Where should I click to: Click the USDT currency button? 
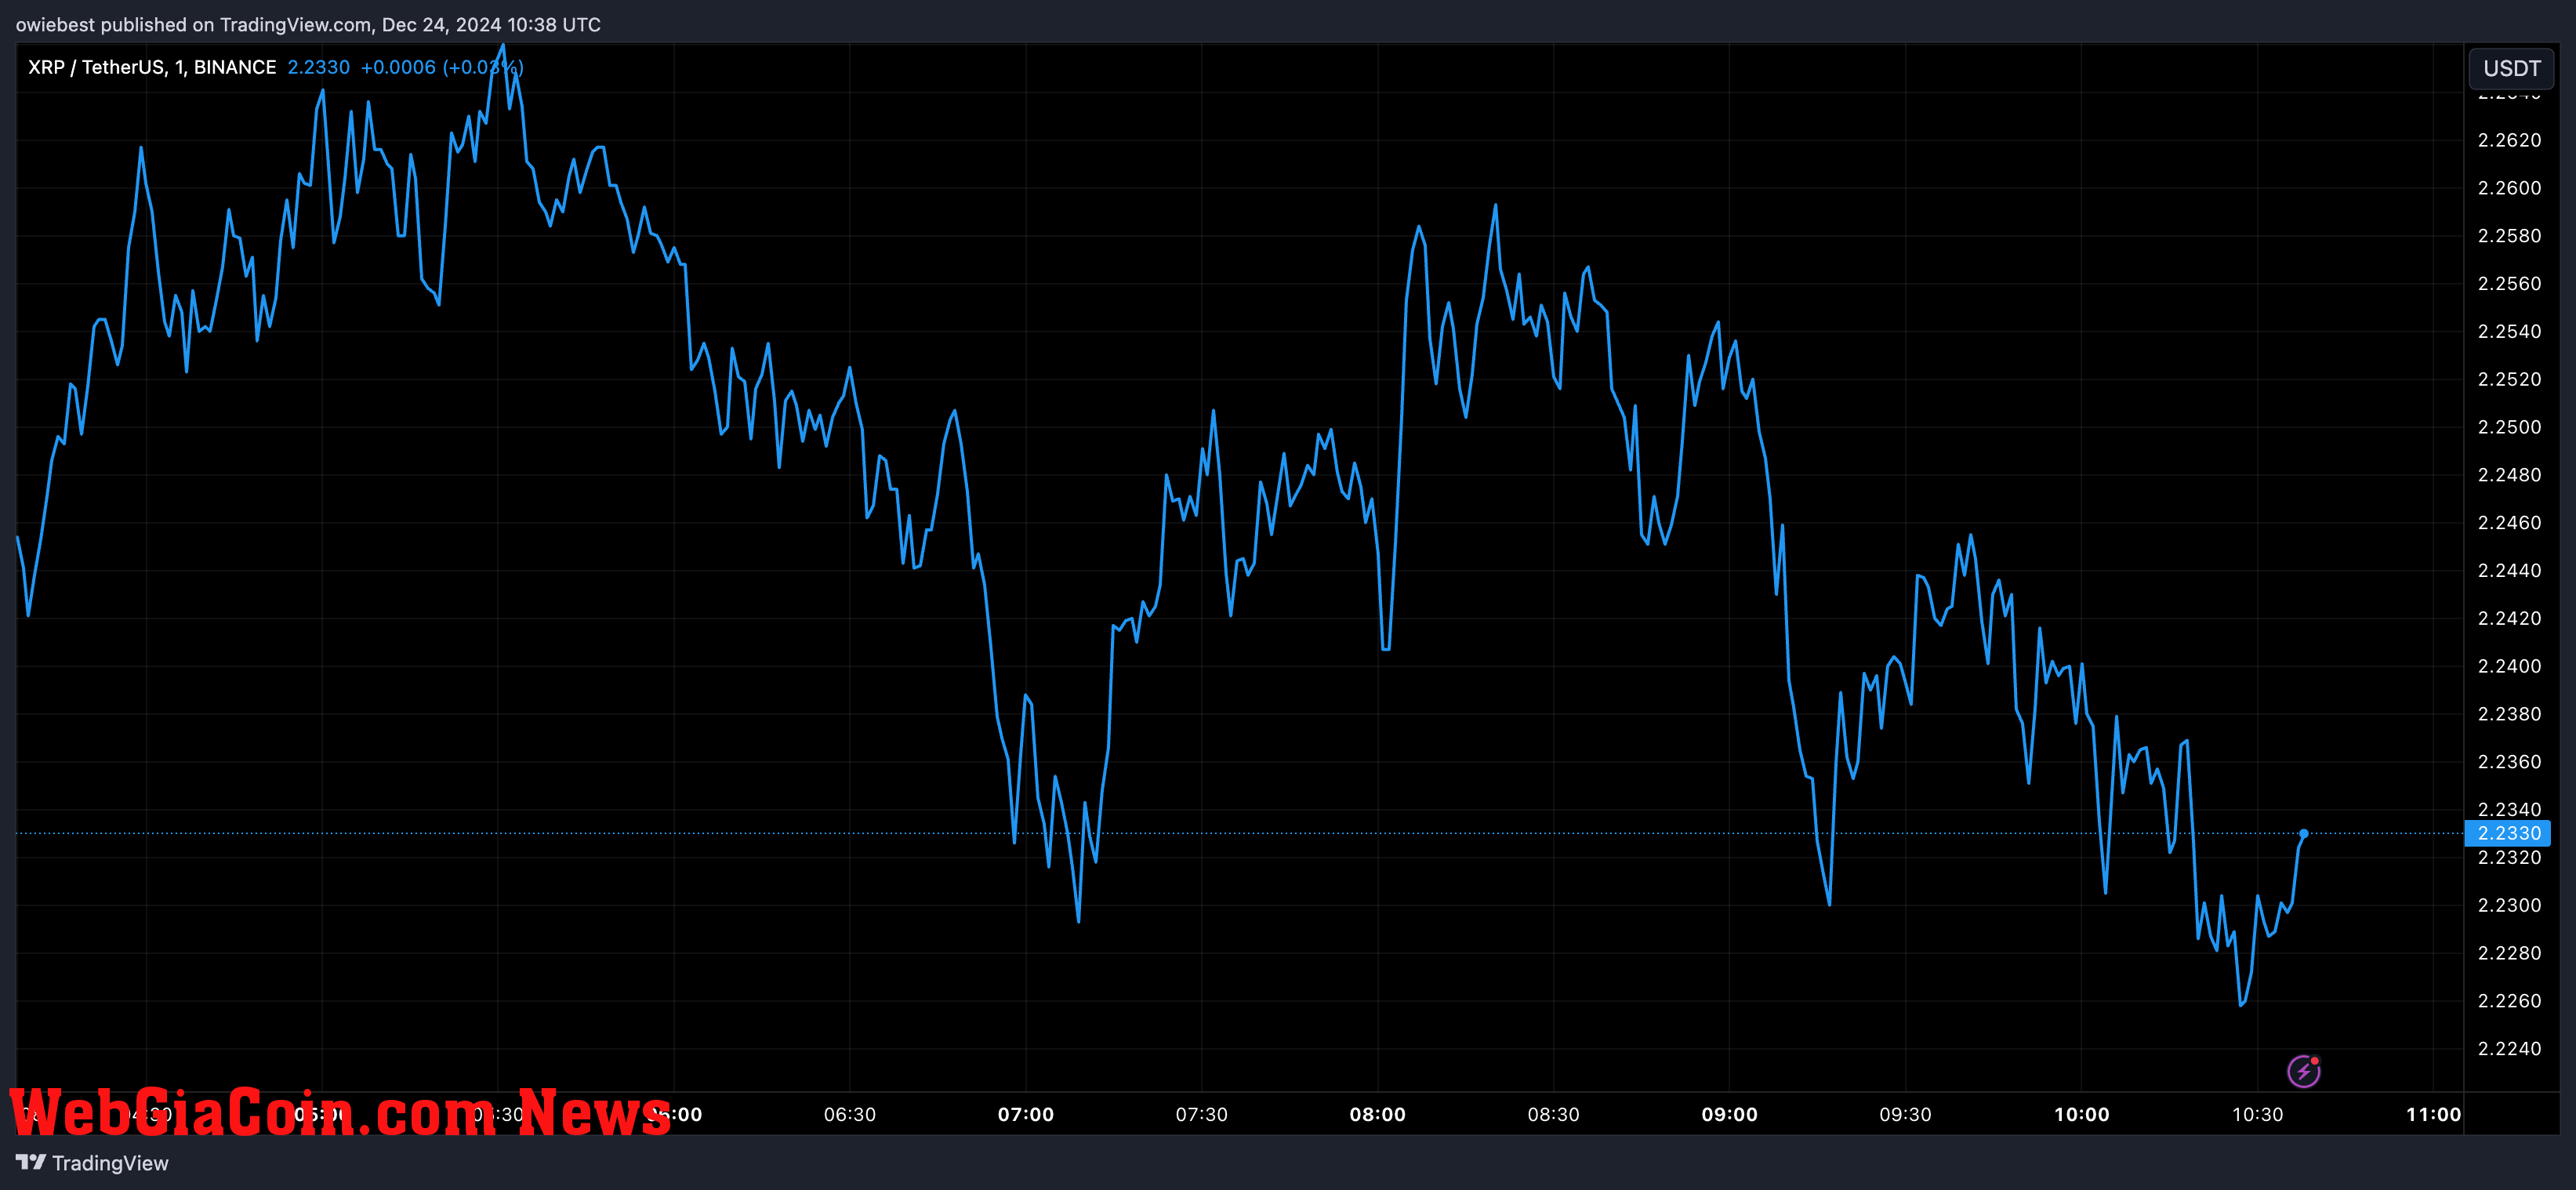(x=2511, y=68)
